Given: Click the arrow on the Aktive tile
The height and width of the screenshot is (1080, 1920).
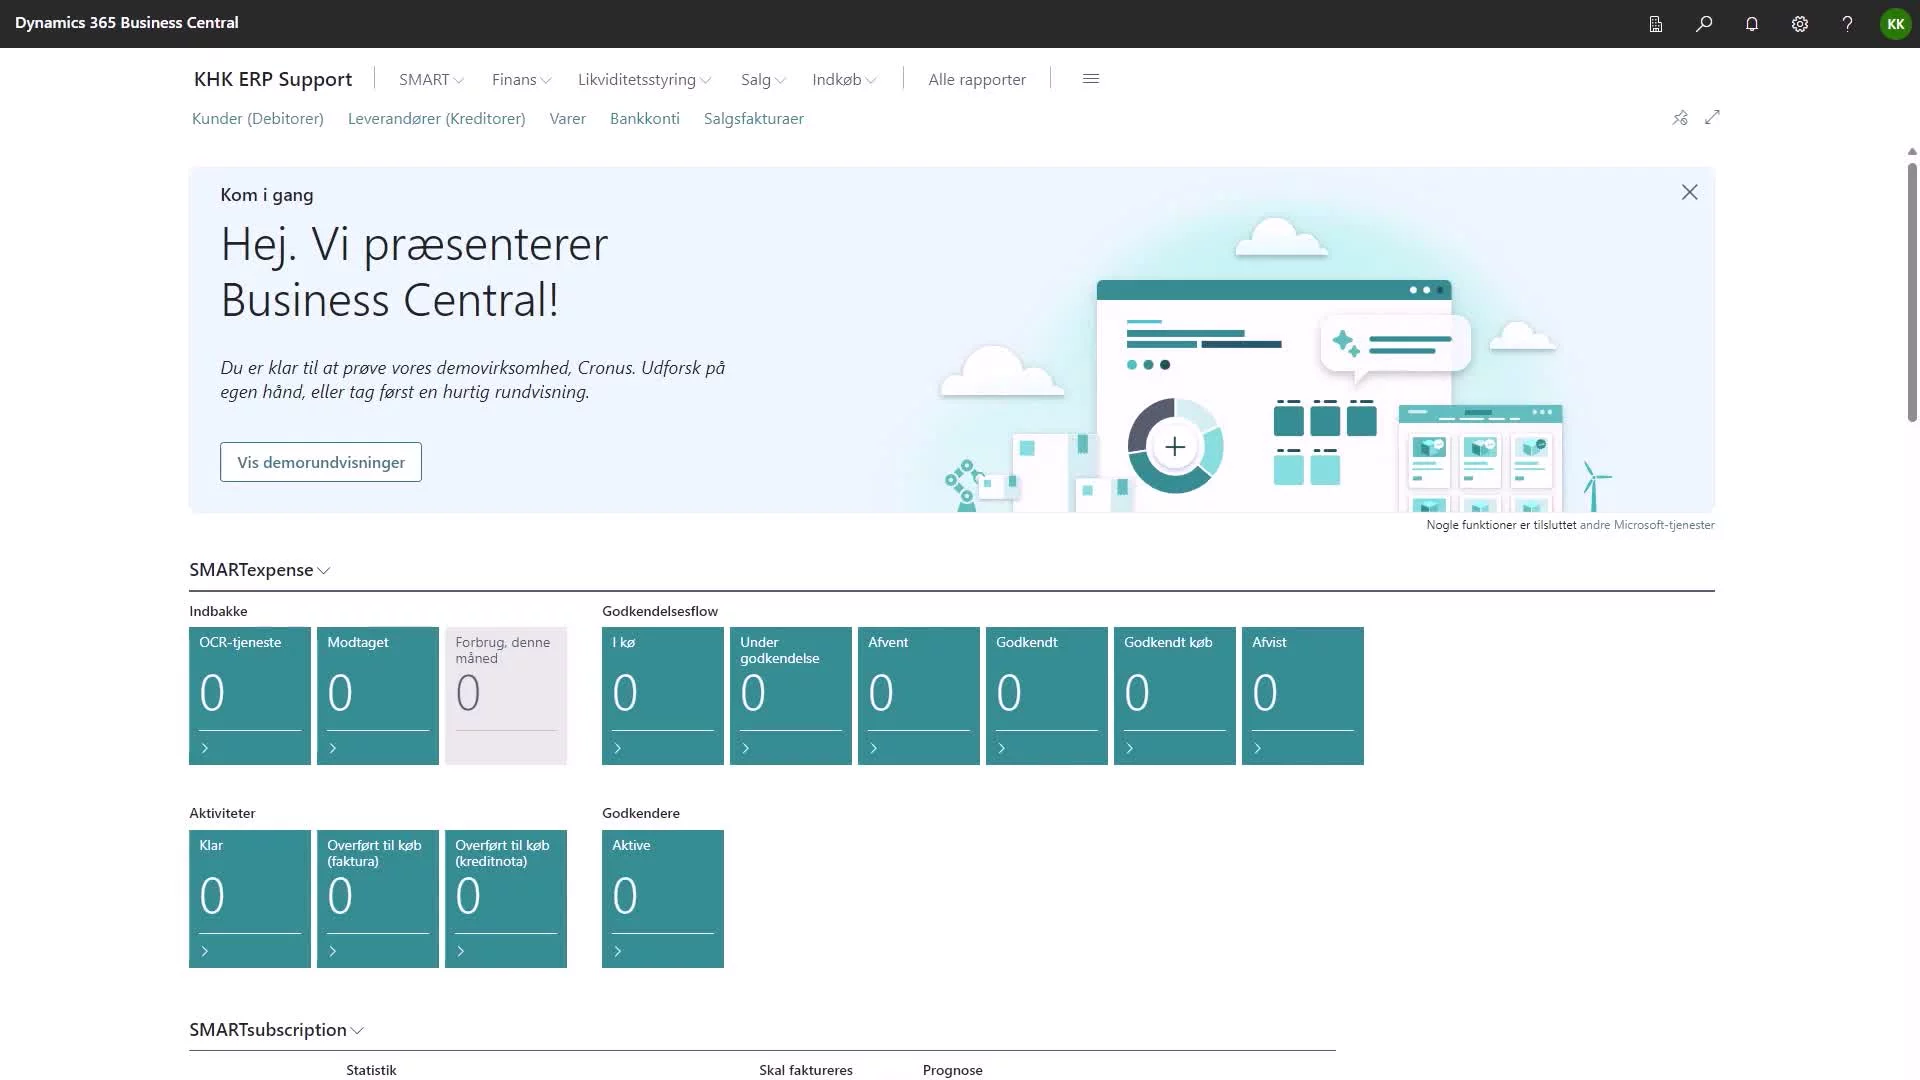Looking at the screenshot, I should click(618, 951).
